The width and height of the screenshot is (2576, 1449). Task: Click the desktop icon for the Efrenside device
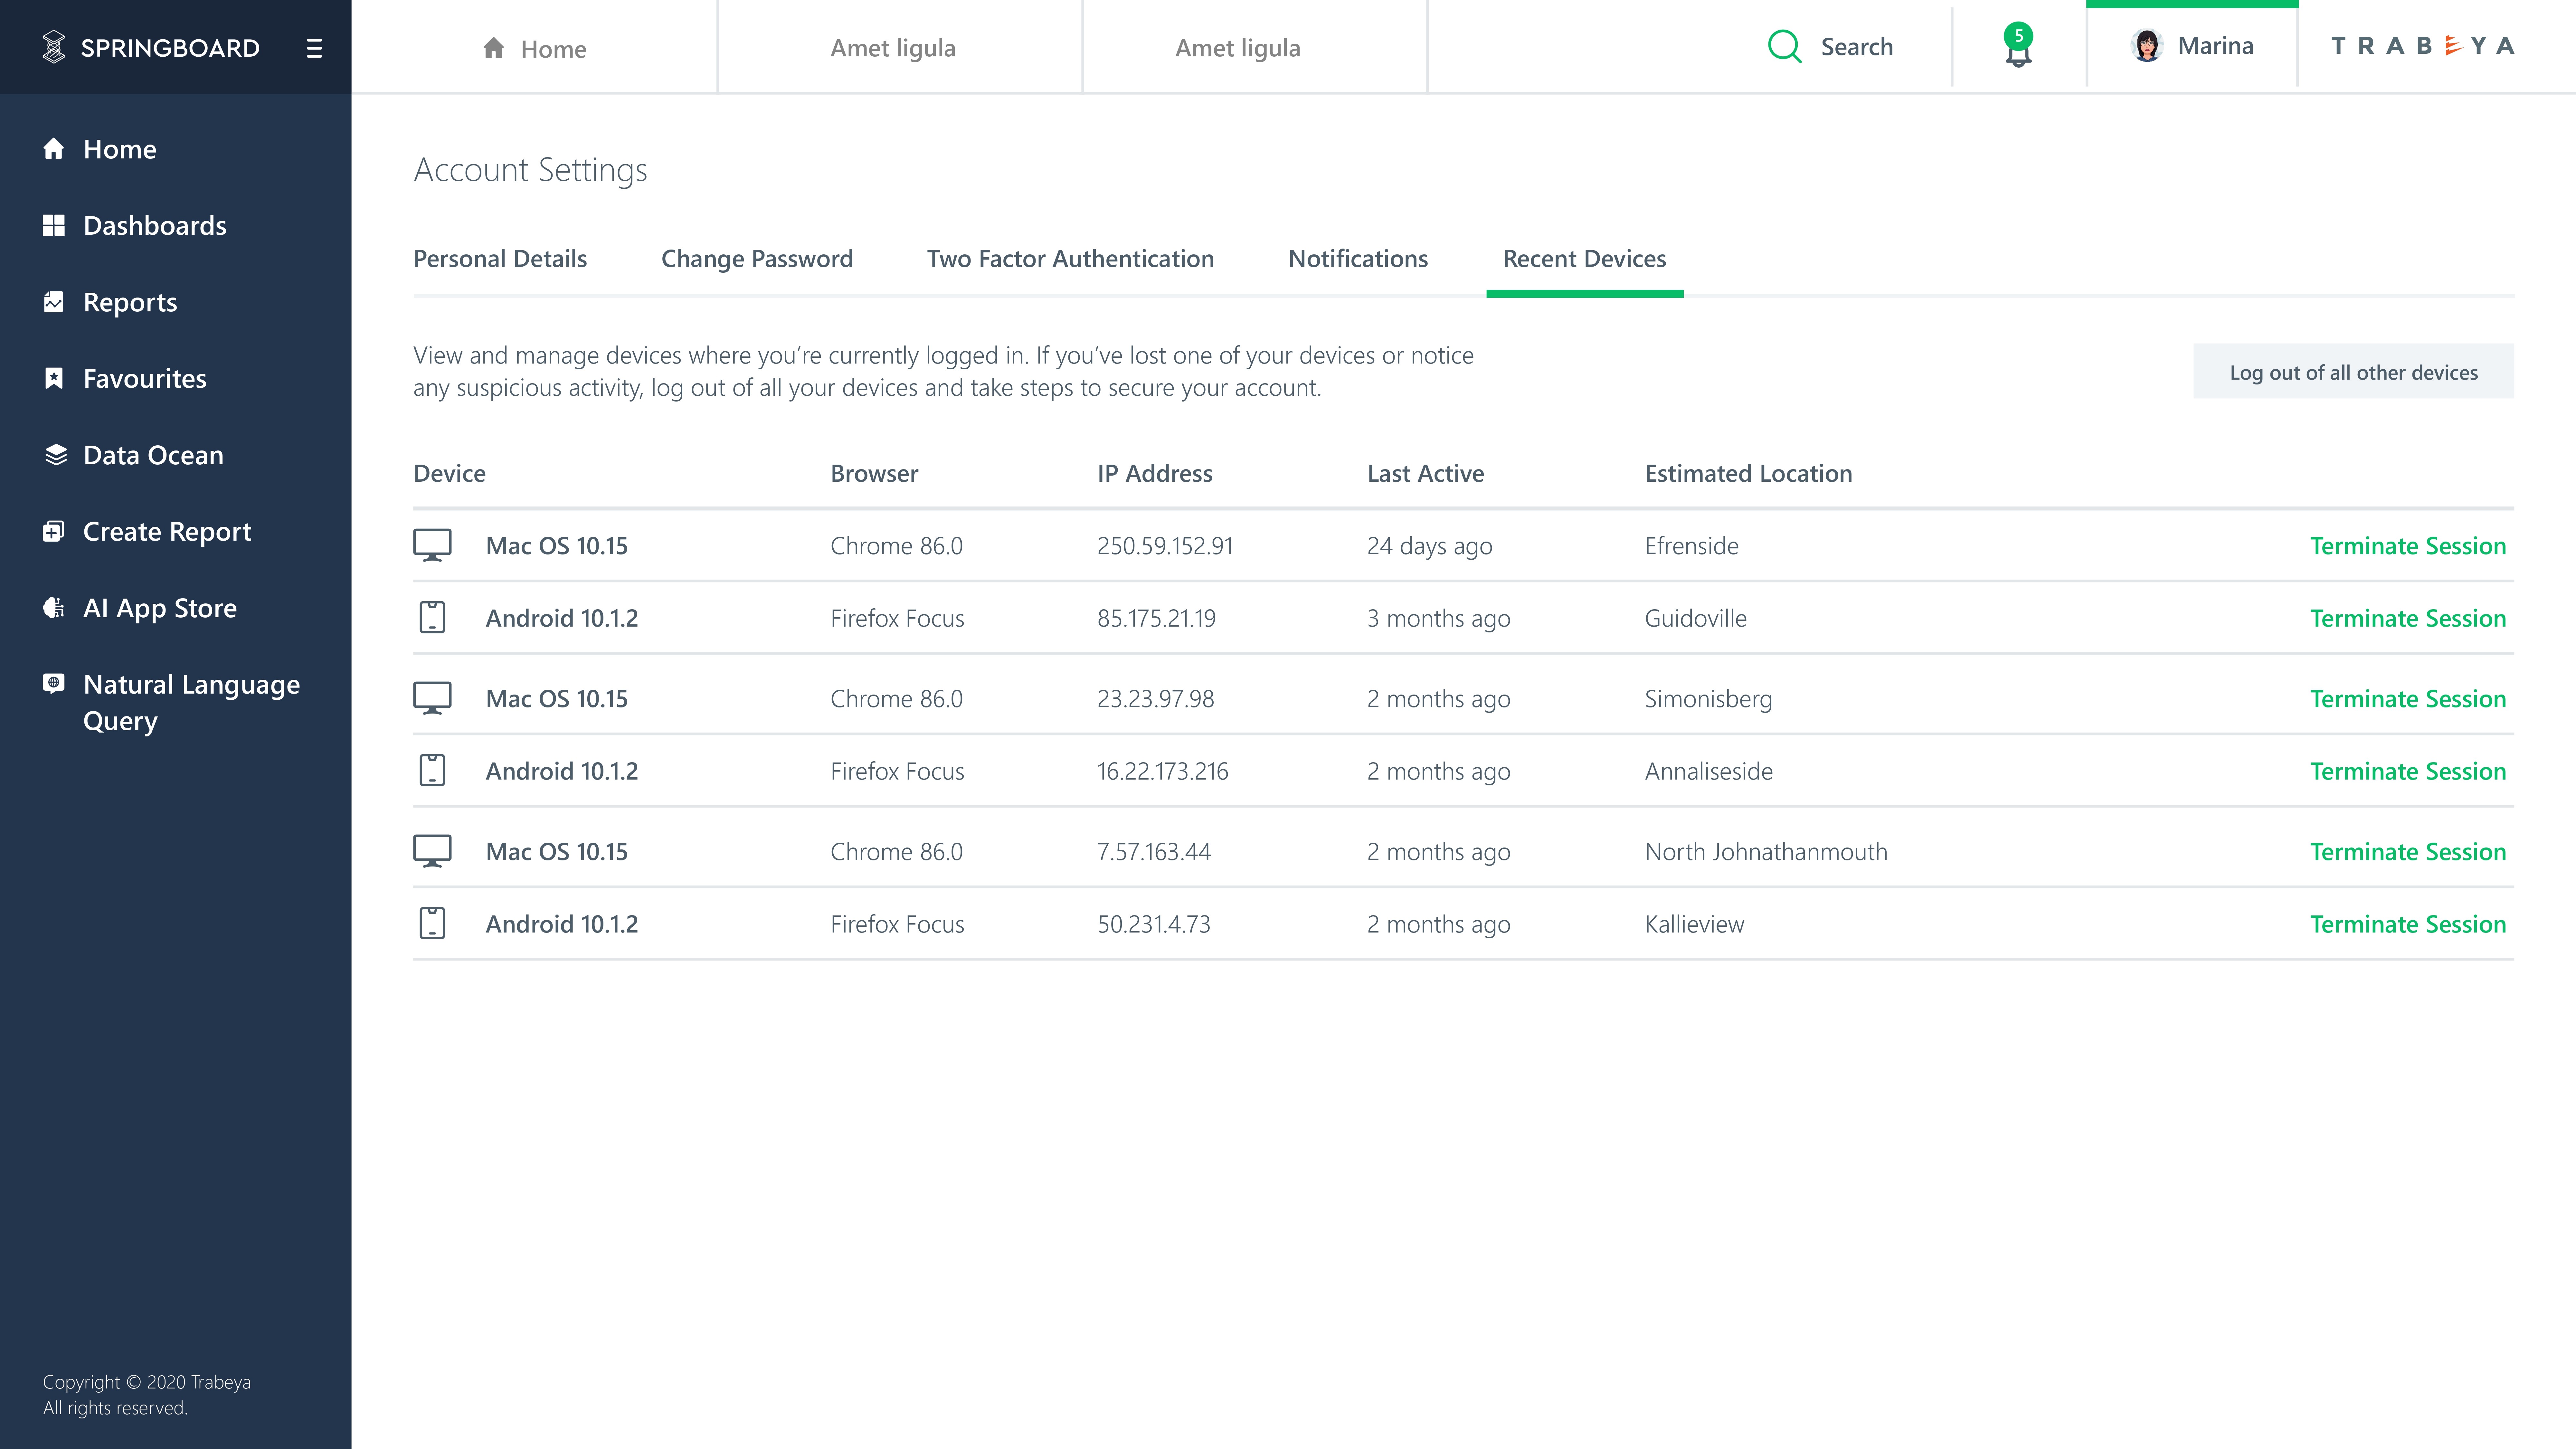point(432,545)
